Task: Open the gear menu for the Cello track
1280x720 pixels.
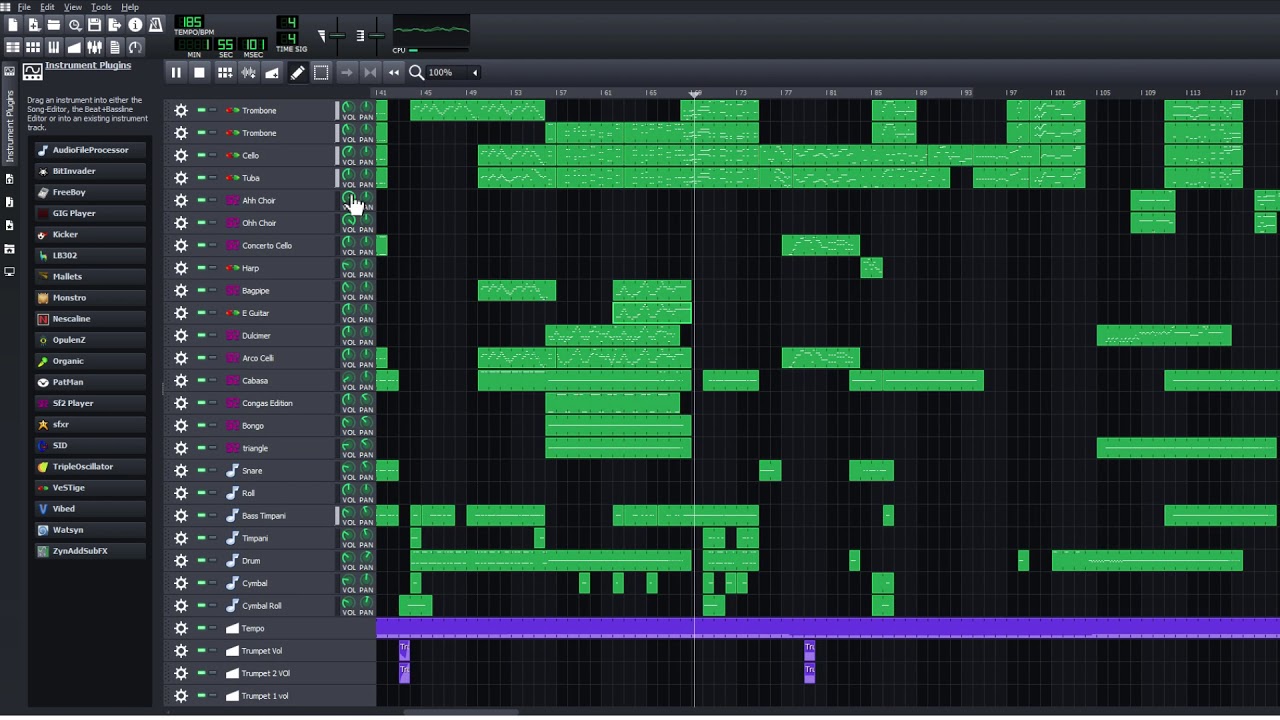Action: pos(181,155)
